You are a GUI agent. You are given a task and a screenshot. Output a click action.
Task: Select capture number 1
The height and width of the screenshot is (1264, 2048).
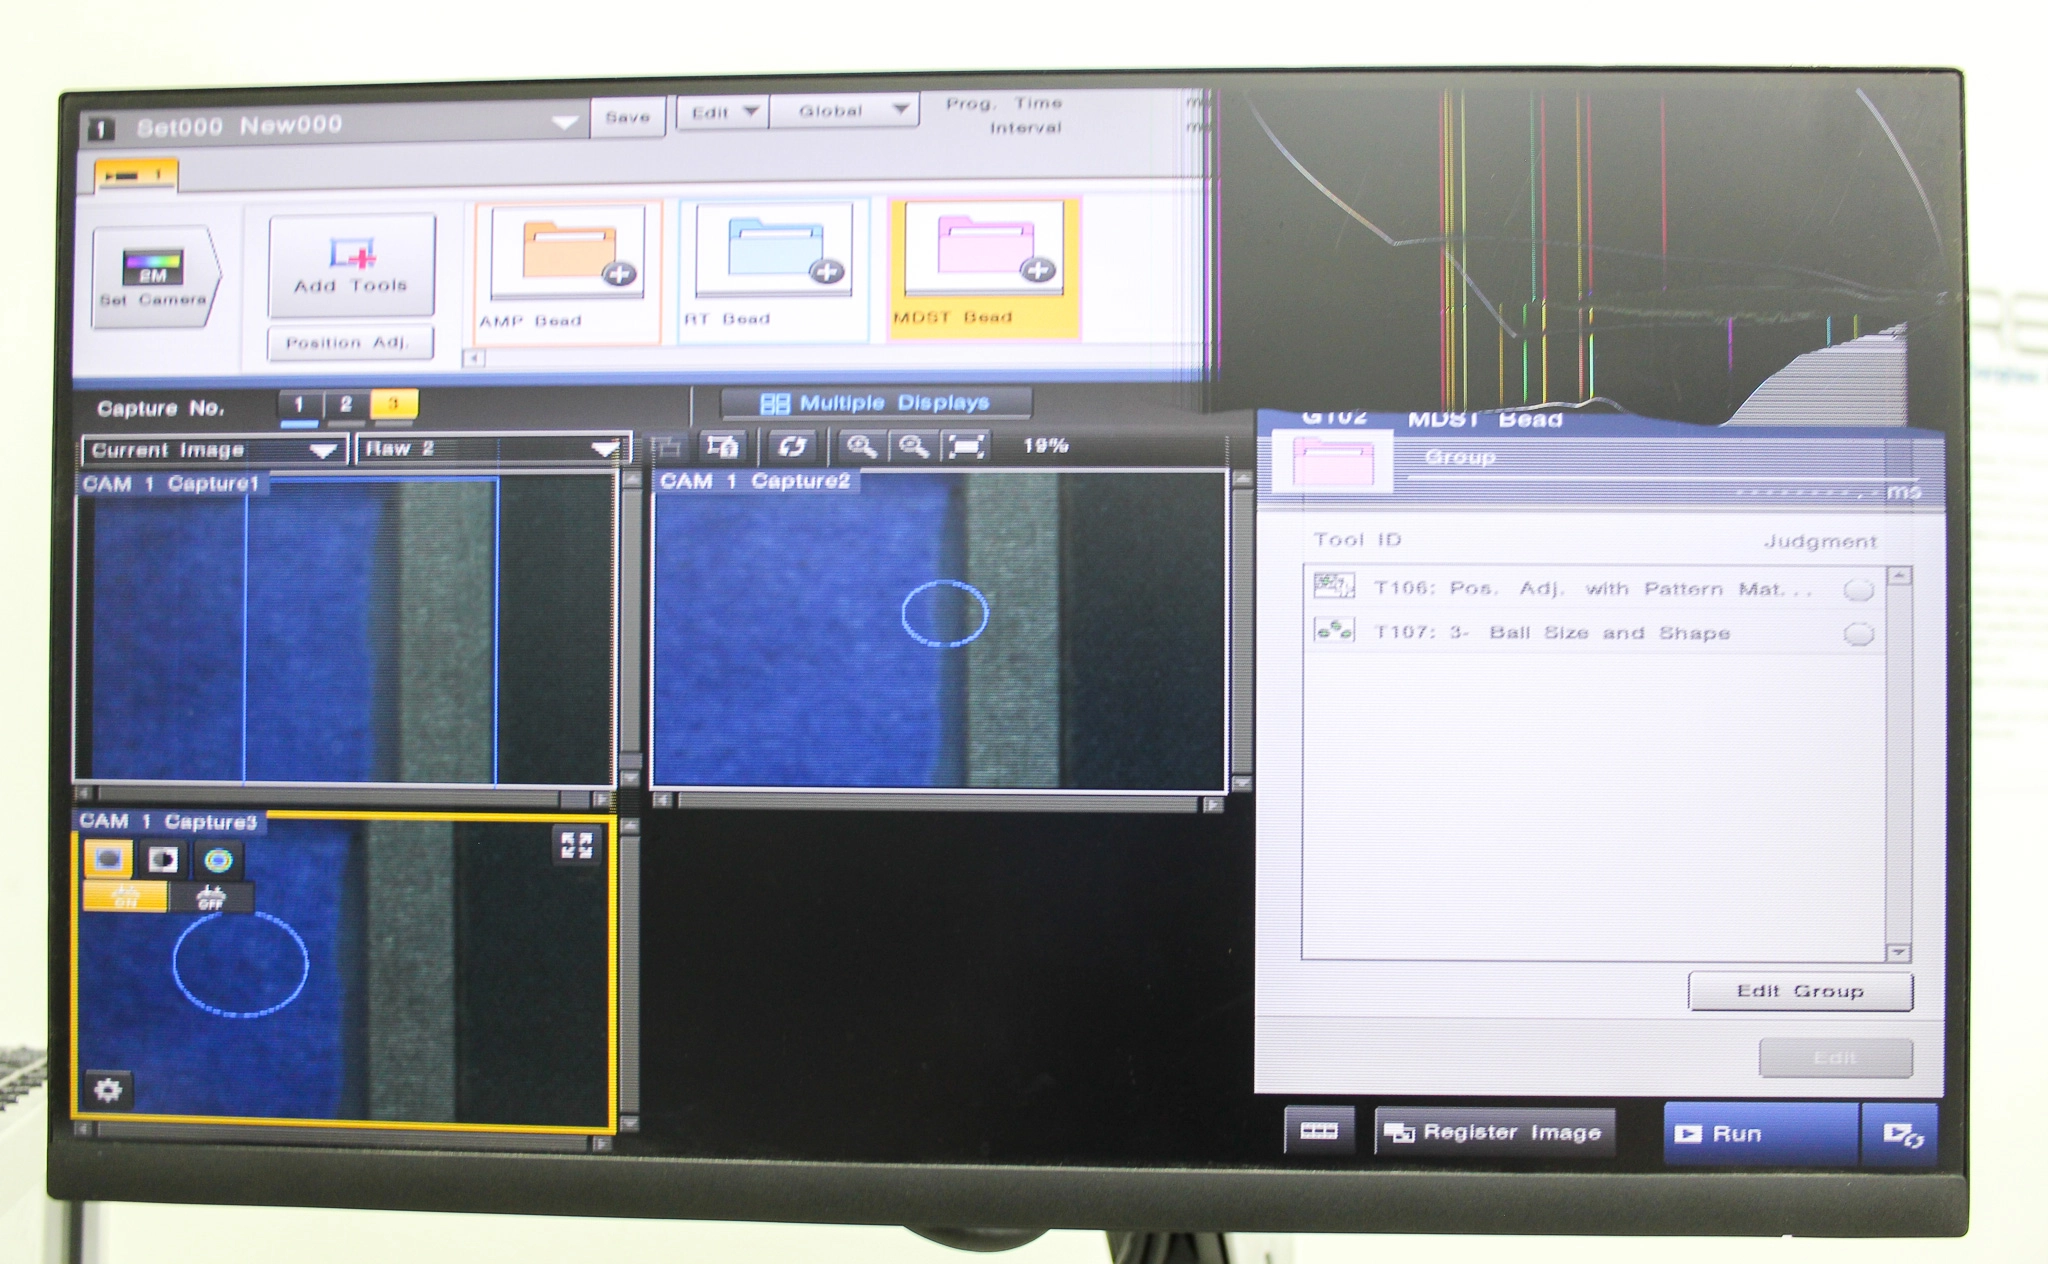pyautogui.click(x=298, y=405)
